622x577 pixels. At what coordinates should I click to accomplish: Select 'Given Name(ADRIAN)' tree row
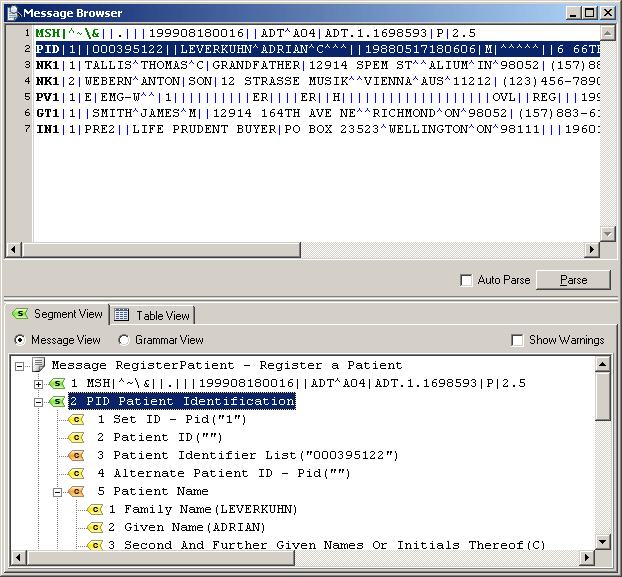(x=187, y=527)
